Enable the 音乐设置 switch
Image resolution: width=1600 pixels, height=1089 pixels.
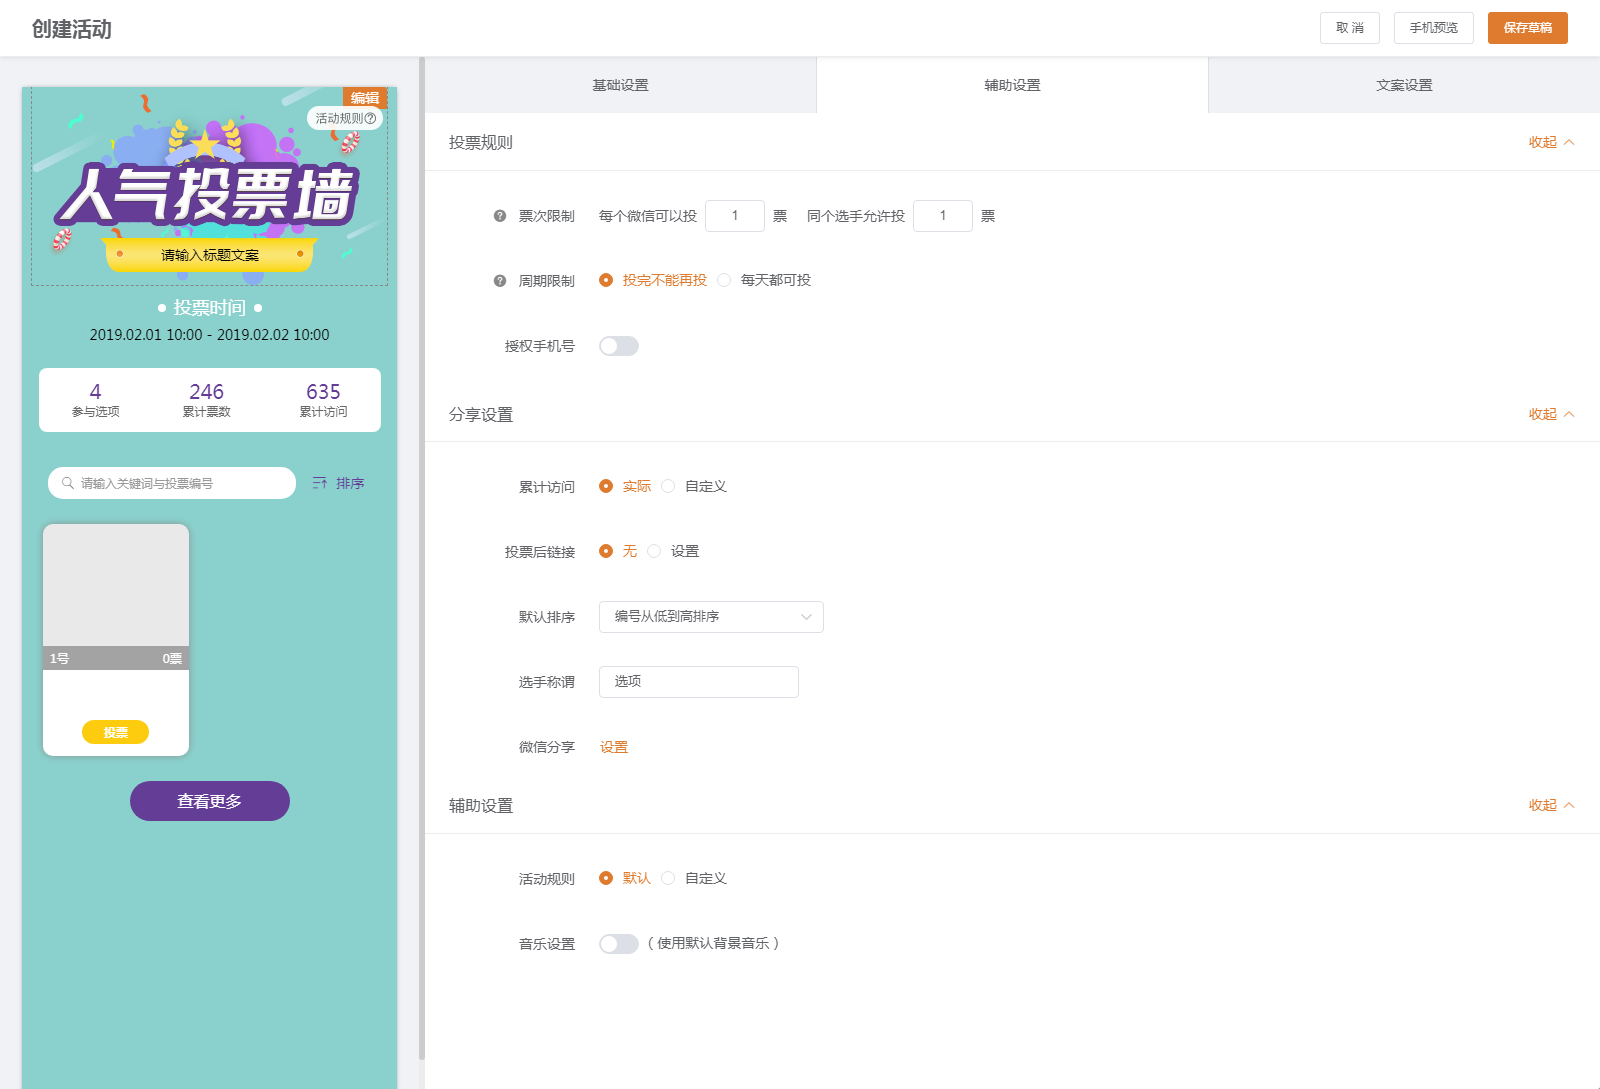[618, 944]
